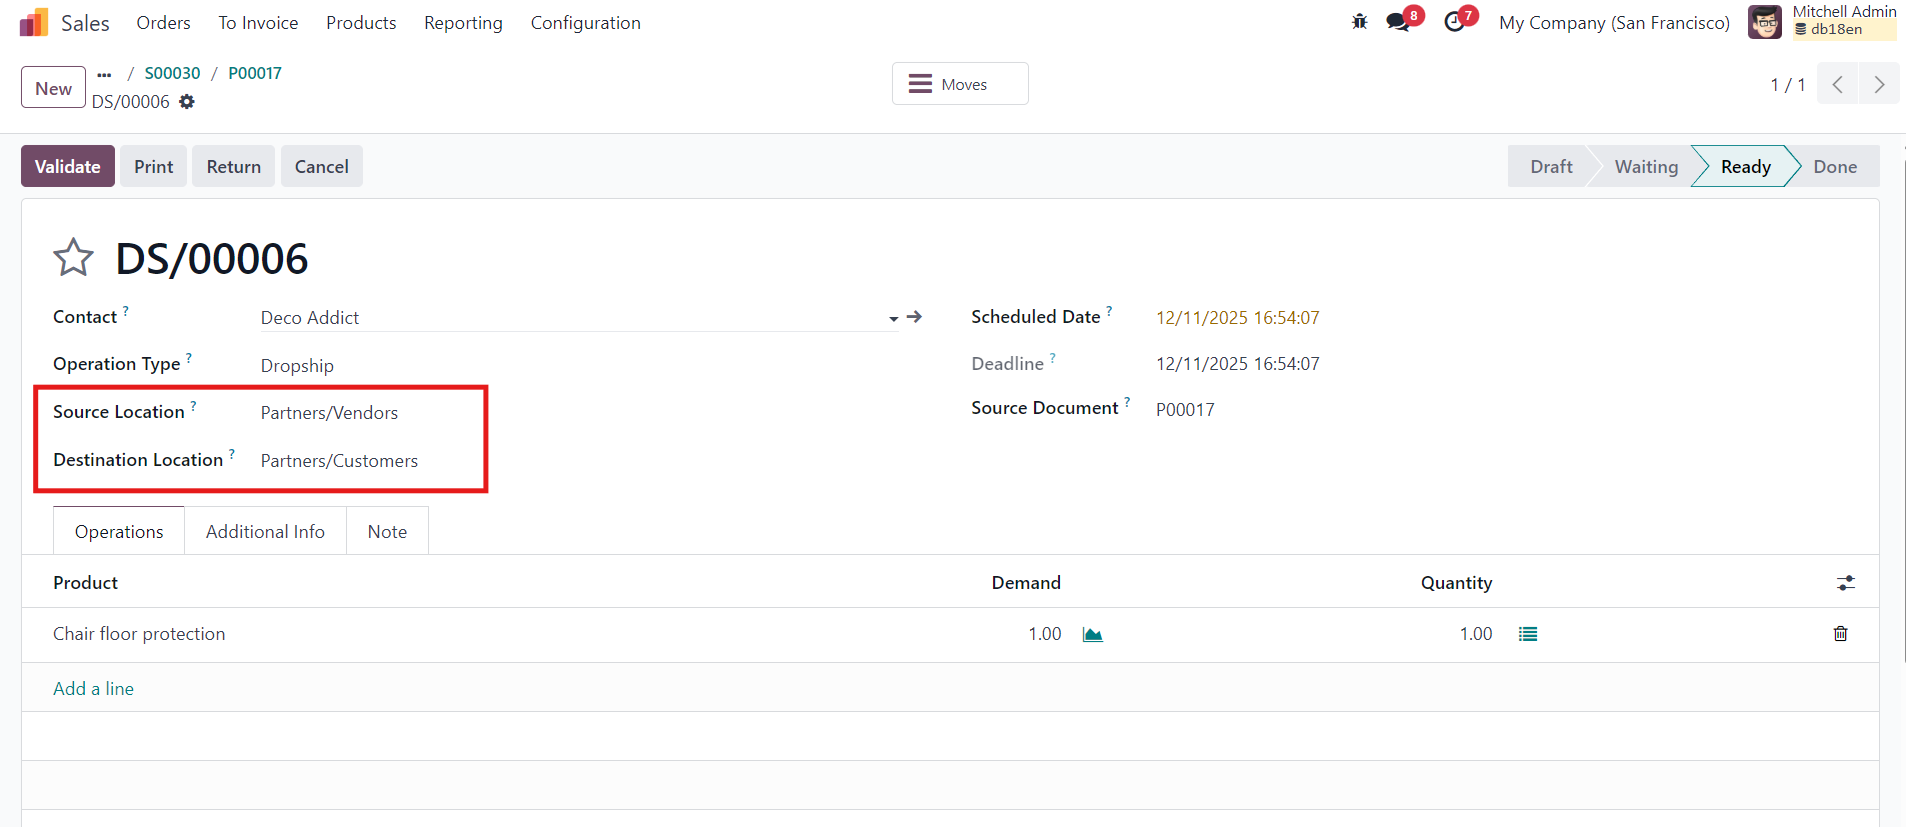This screenshot has width=1906, height=827.
Task: Open the Moves smart button
Action: click(x=959, y=84)
